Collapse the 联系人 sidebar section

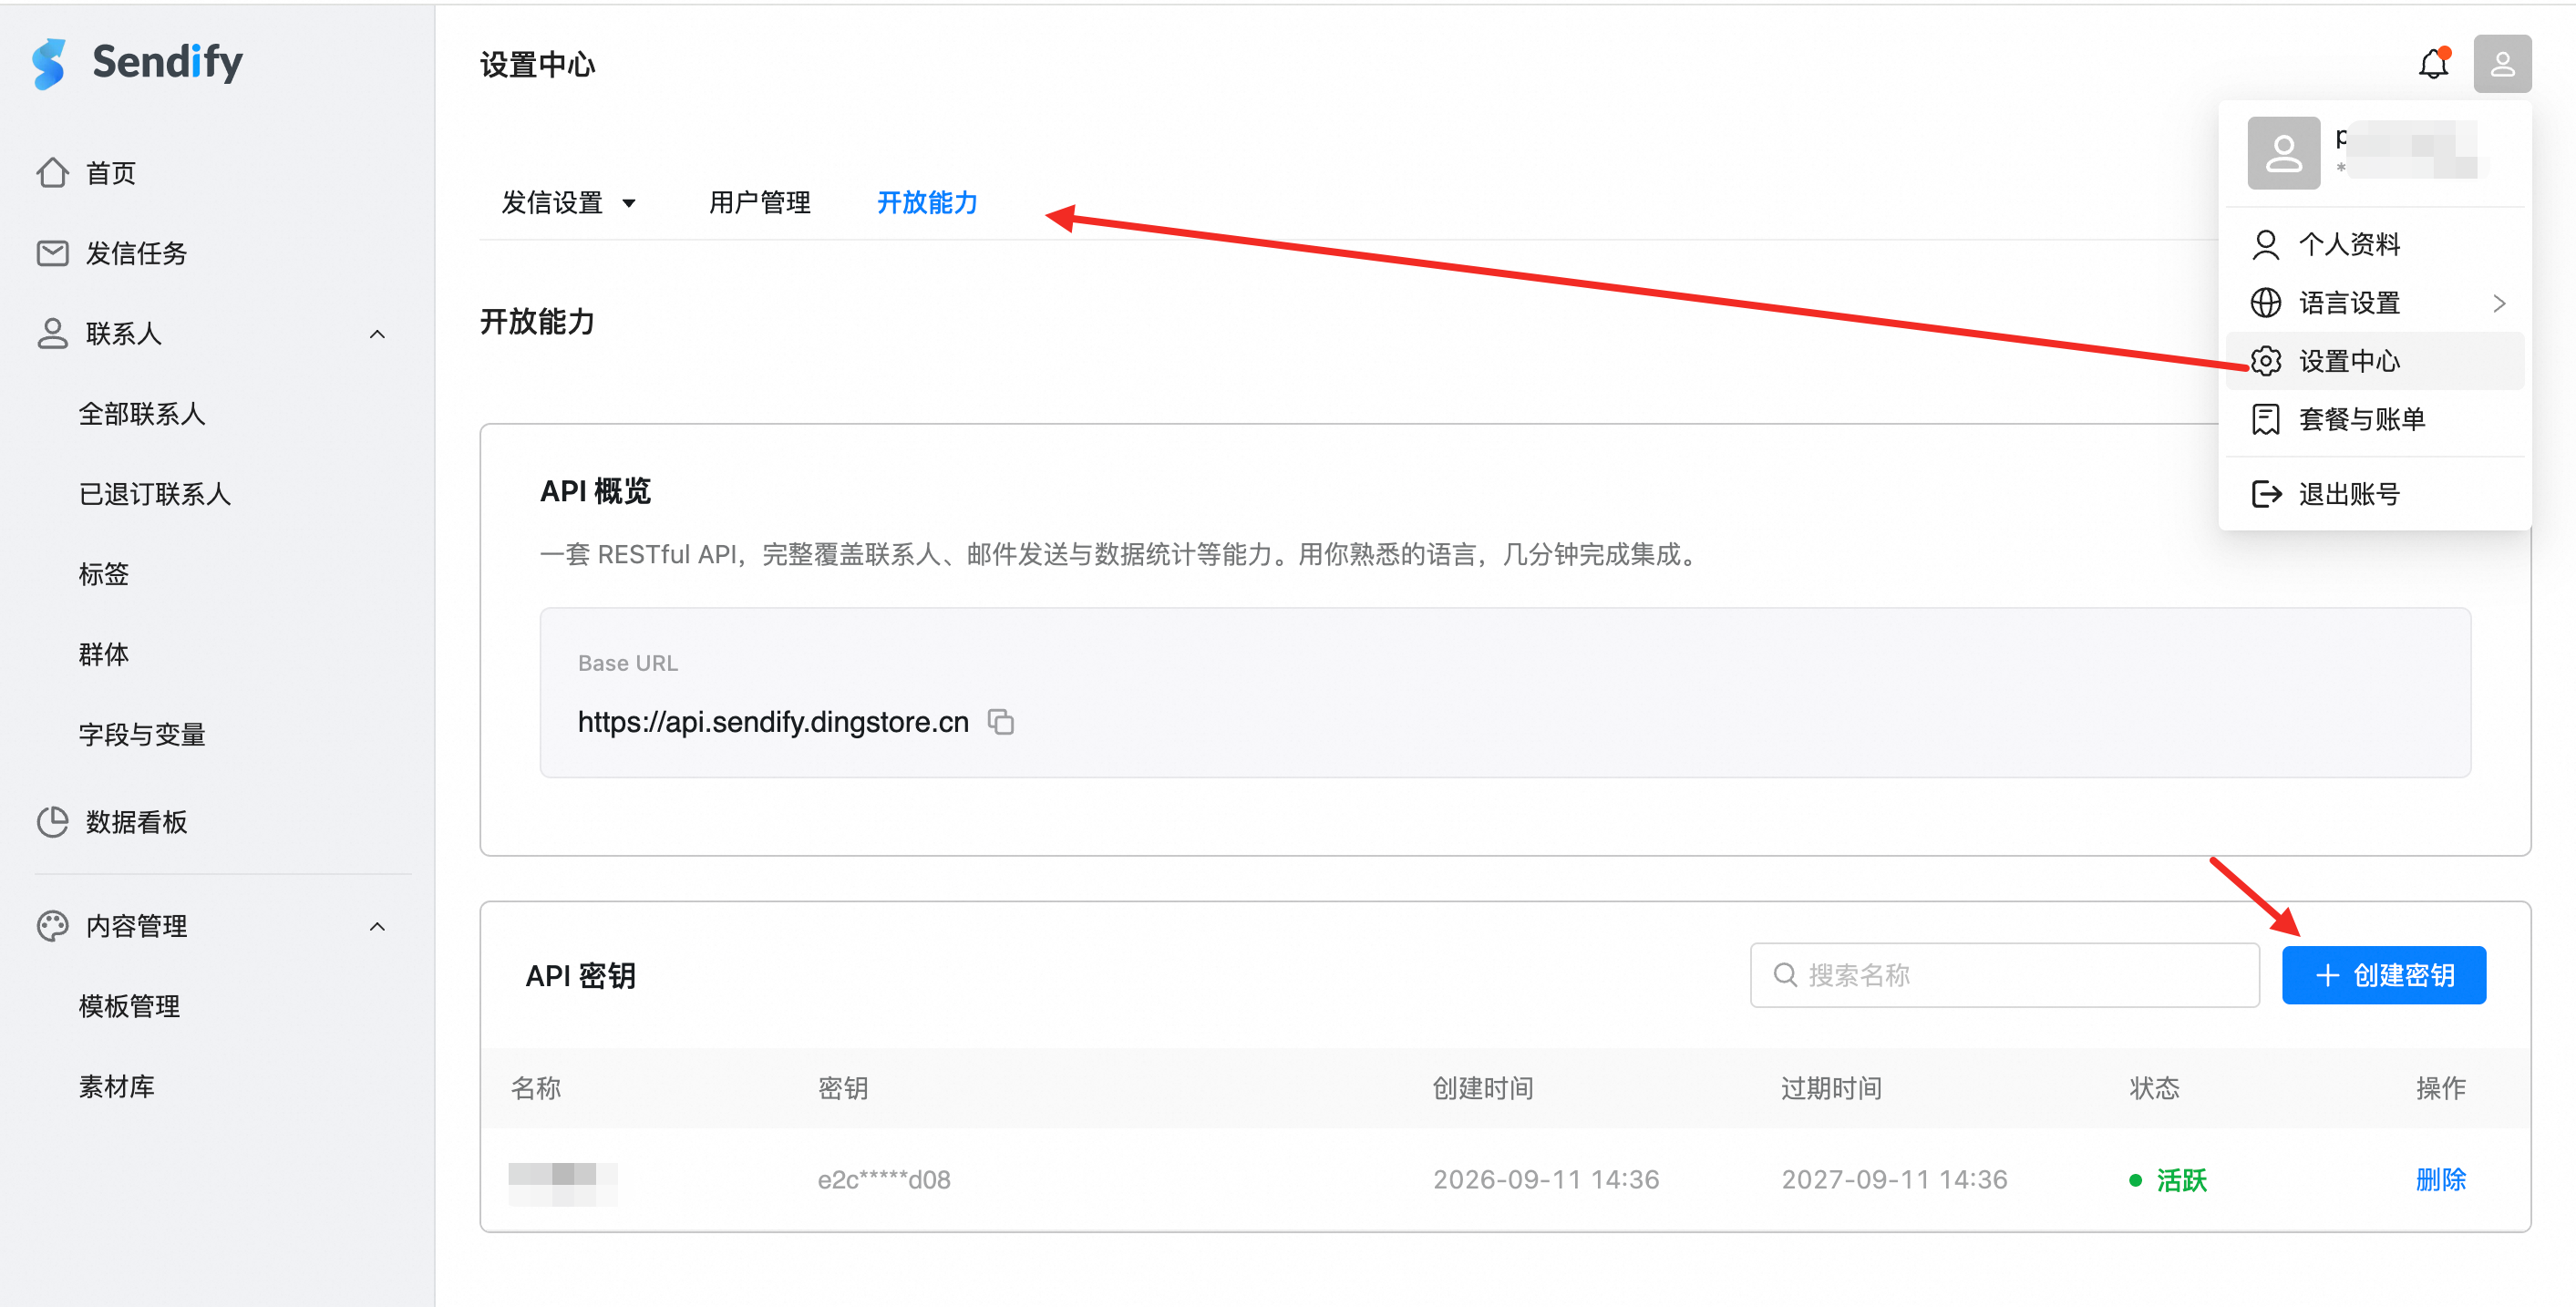[x=377, y=334]
